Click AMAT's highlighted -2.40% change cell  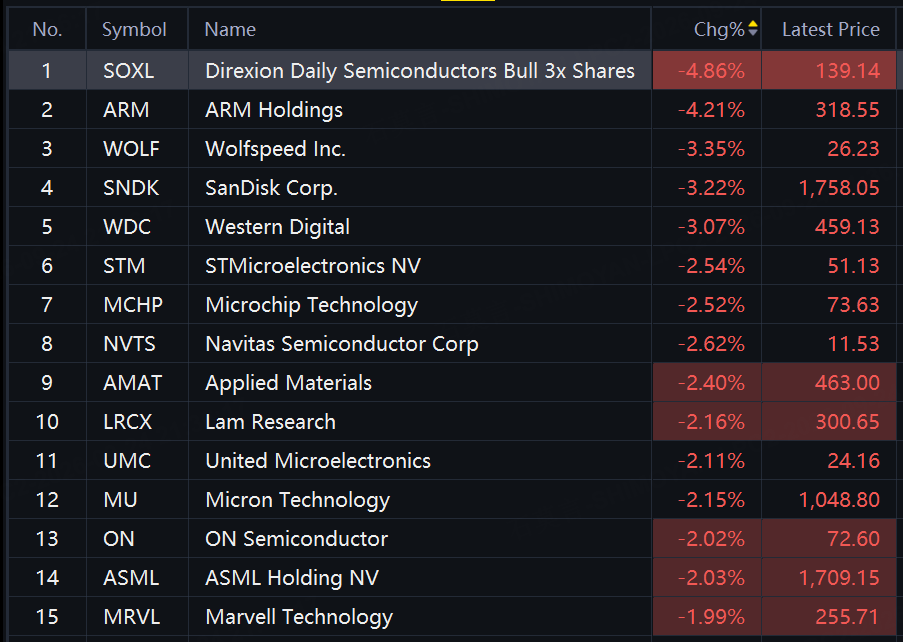tap(707, 382)
